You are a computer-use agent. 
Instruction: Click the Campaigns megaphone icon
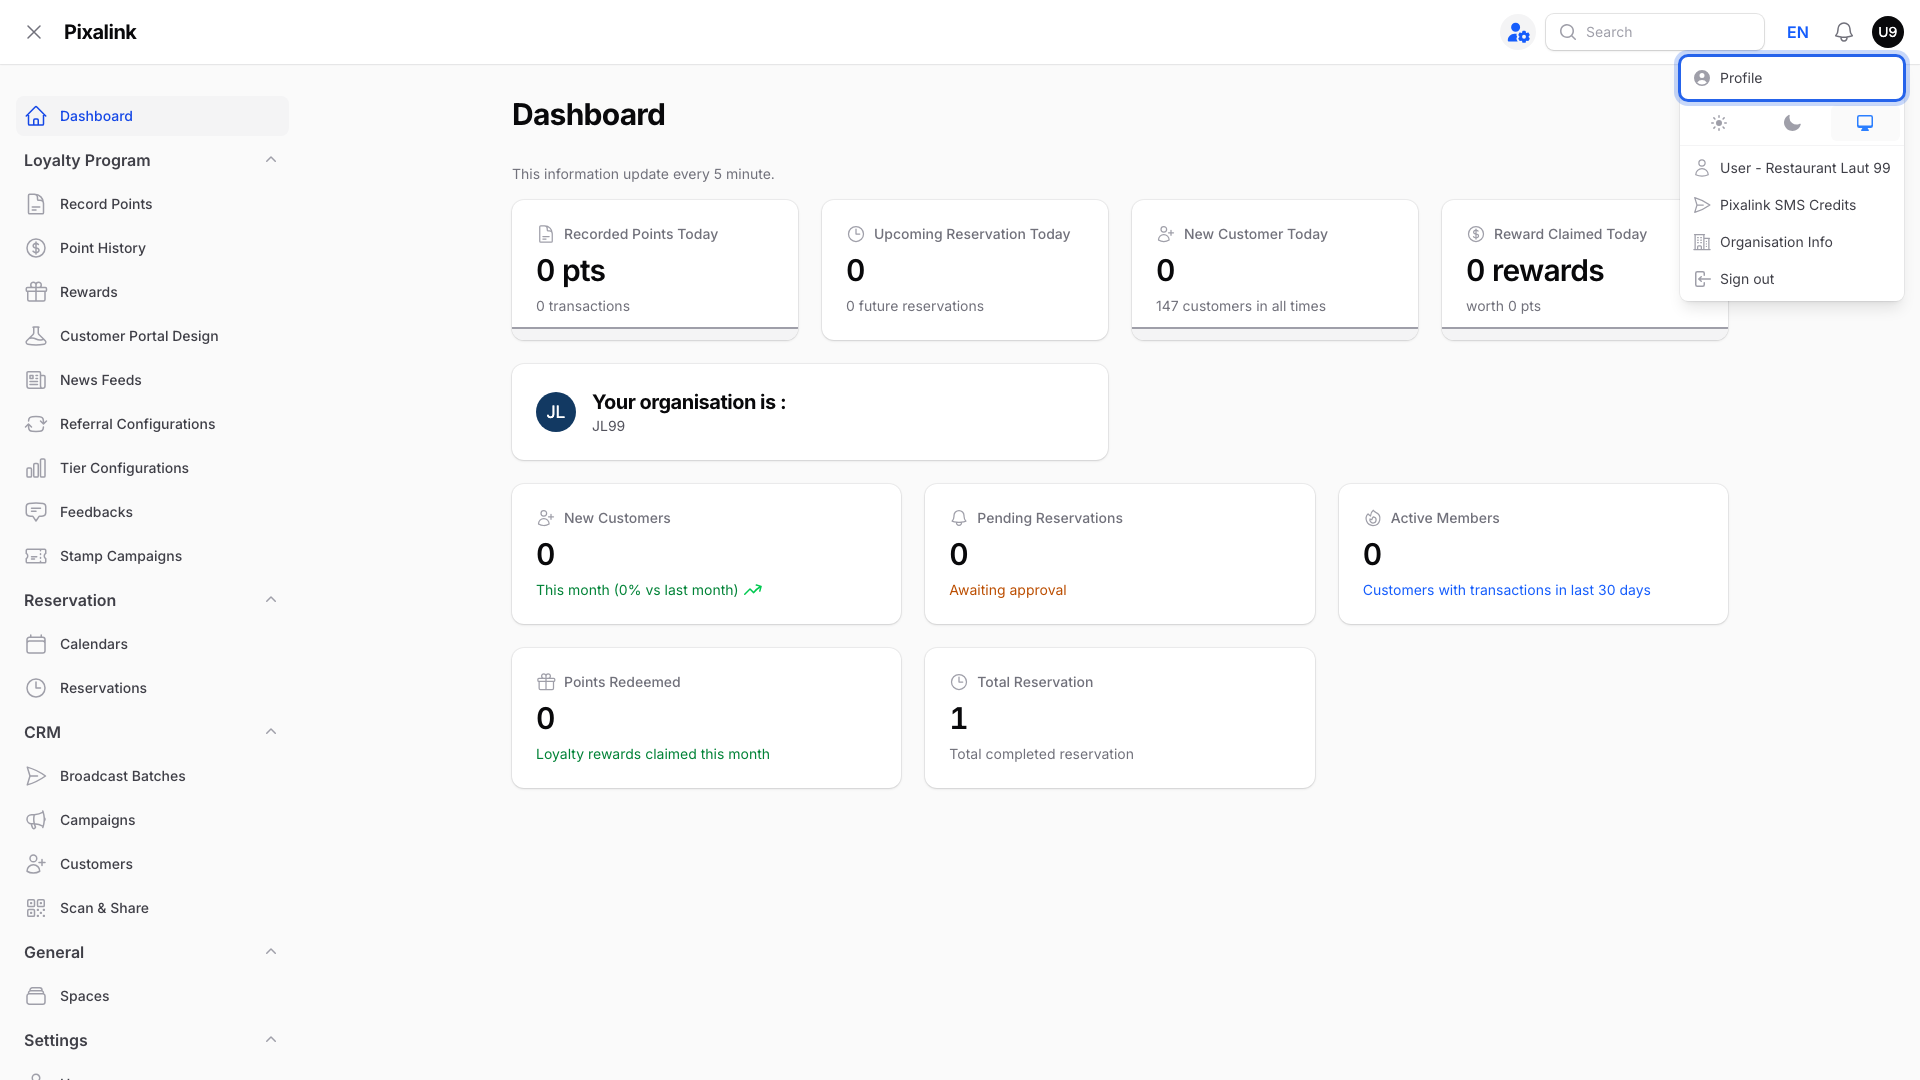(x=36, y=820)
